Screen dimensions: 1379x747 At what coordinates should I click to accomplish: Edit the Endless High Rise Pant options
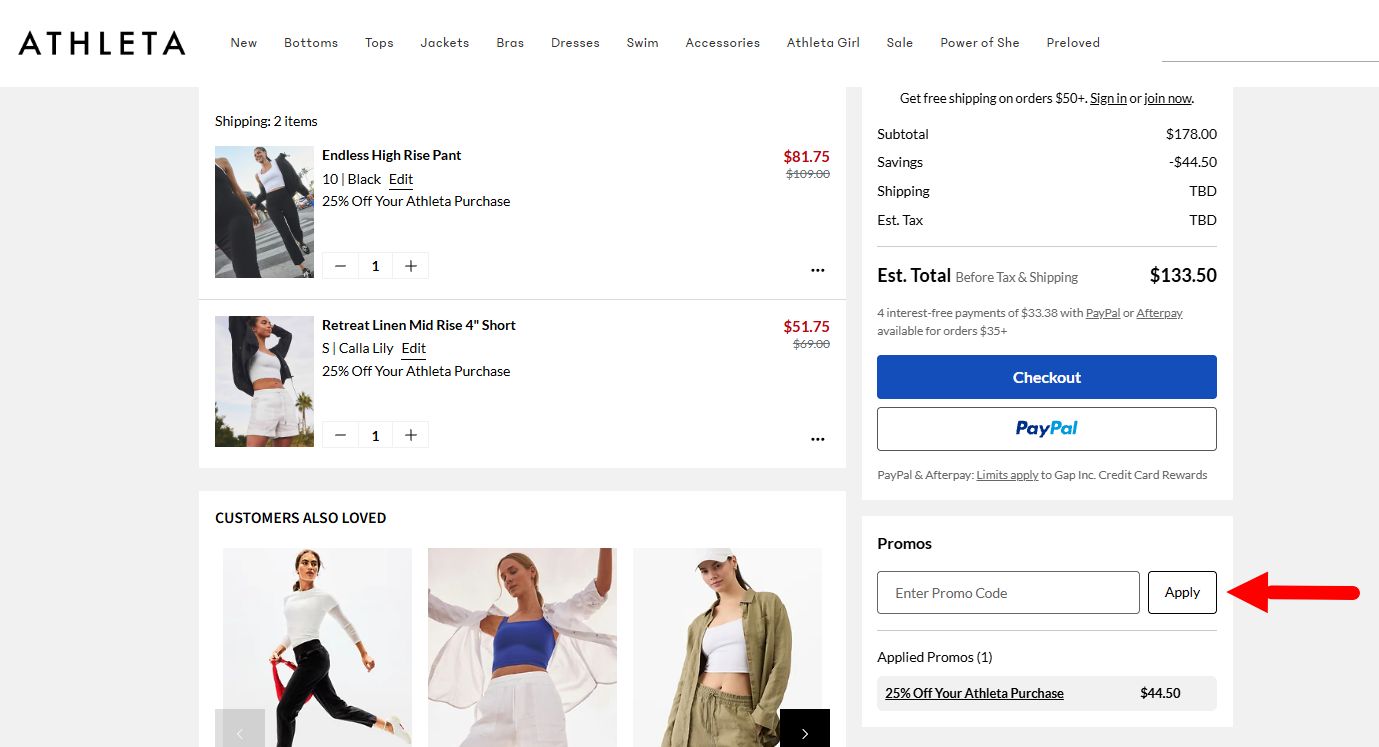400,179
